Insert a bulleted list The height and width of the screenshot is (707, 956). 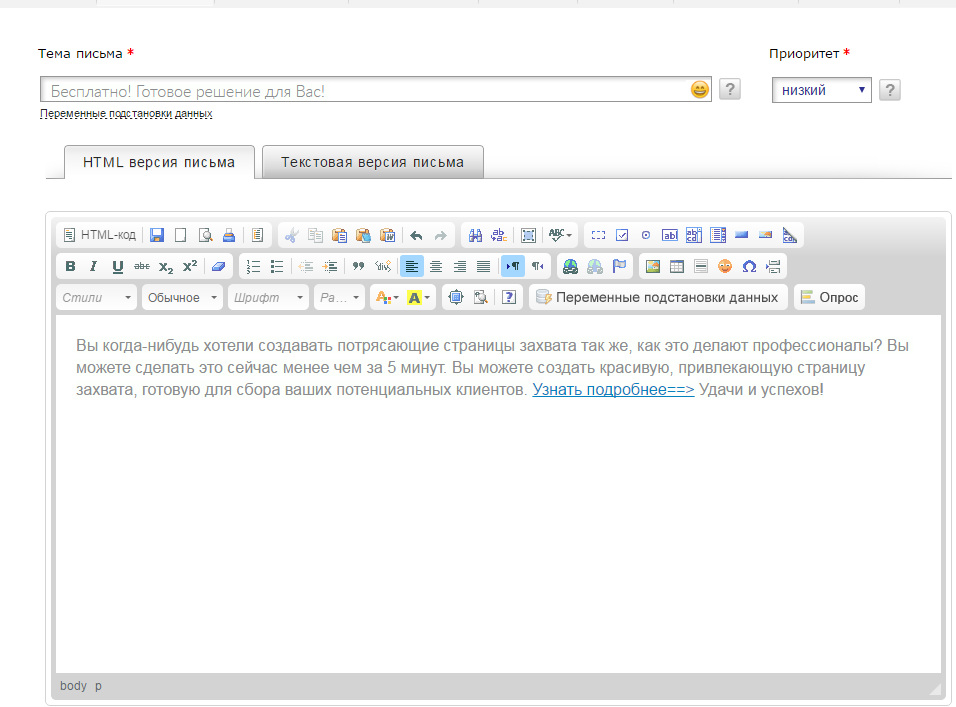[x=277, y=266]
